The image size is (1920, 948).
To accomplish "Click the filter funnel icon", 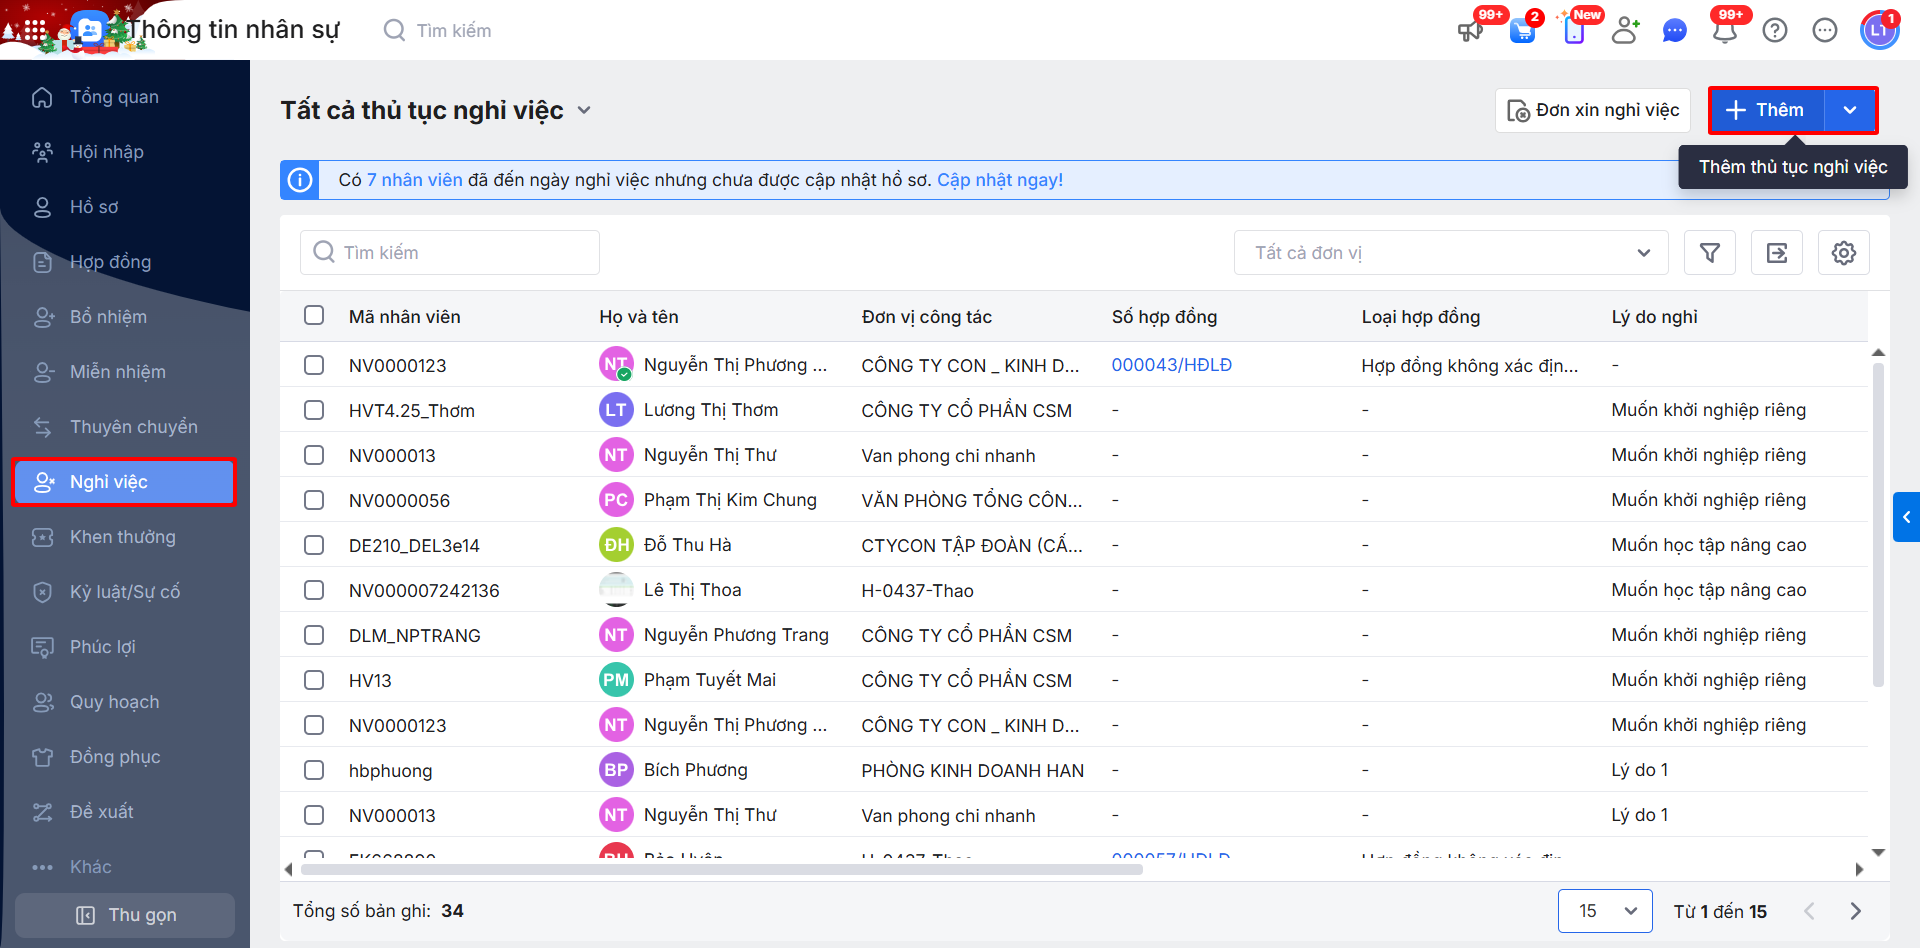I will [x=1710, y=253].
